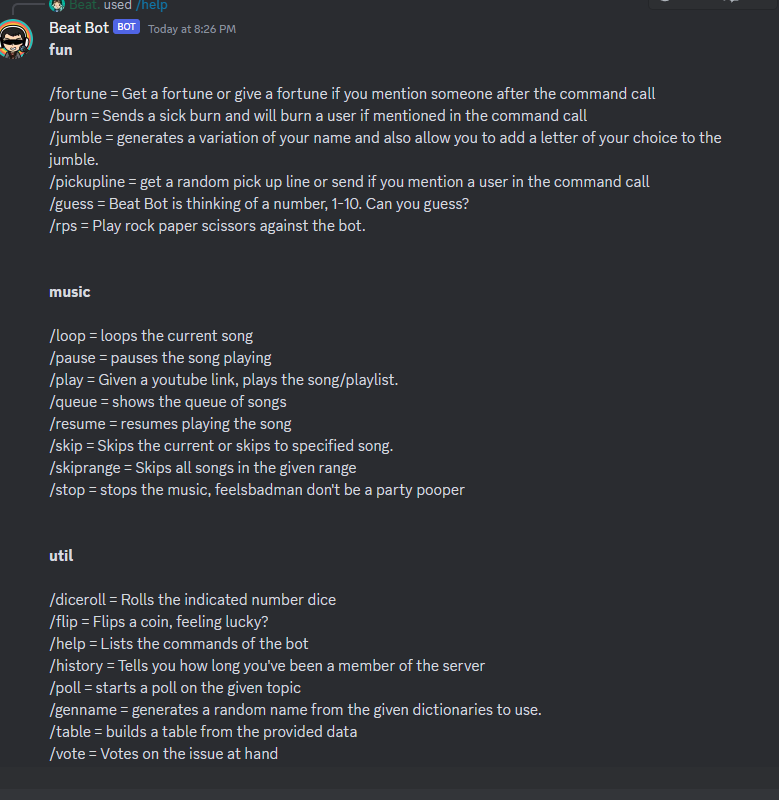Click the /skip command text
Image resolution: width=779 pixels, height=800 pixels.
tap(68, 445)
